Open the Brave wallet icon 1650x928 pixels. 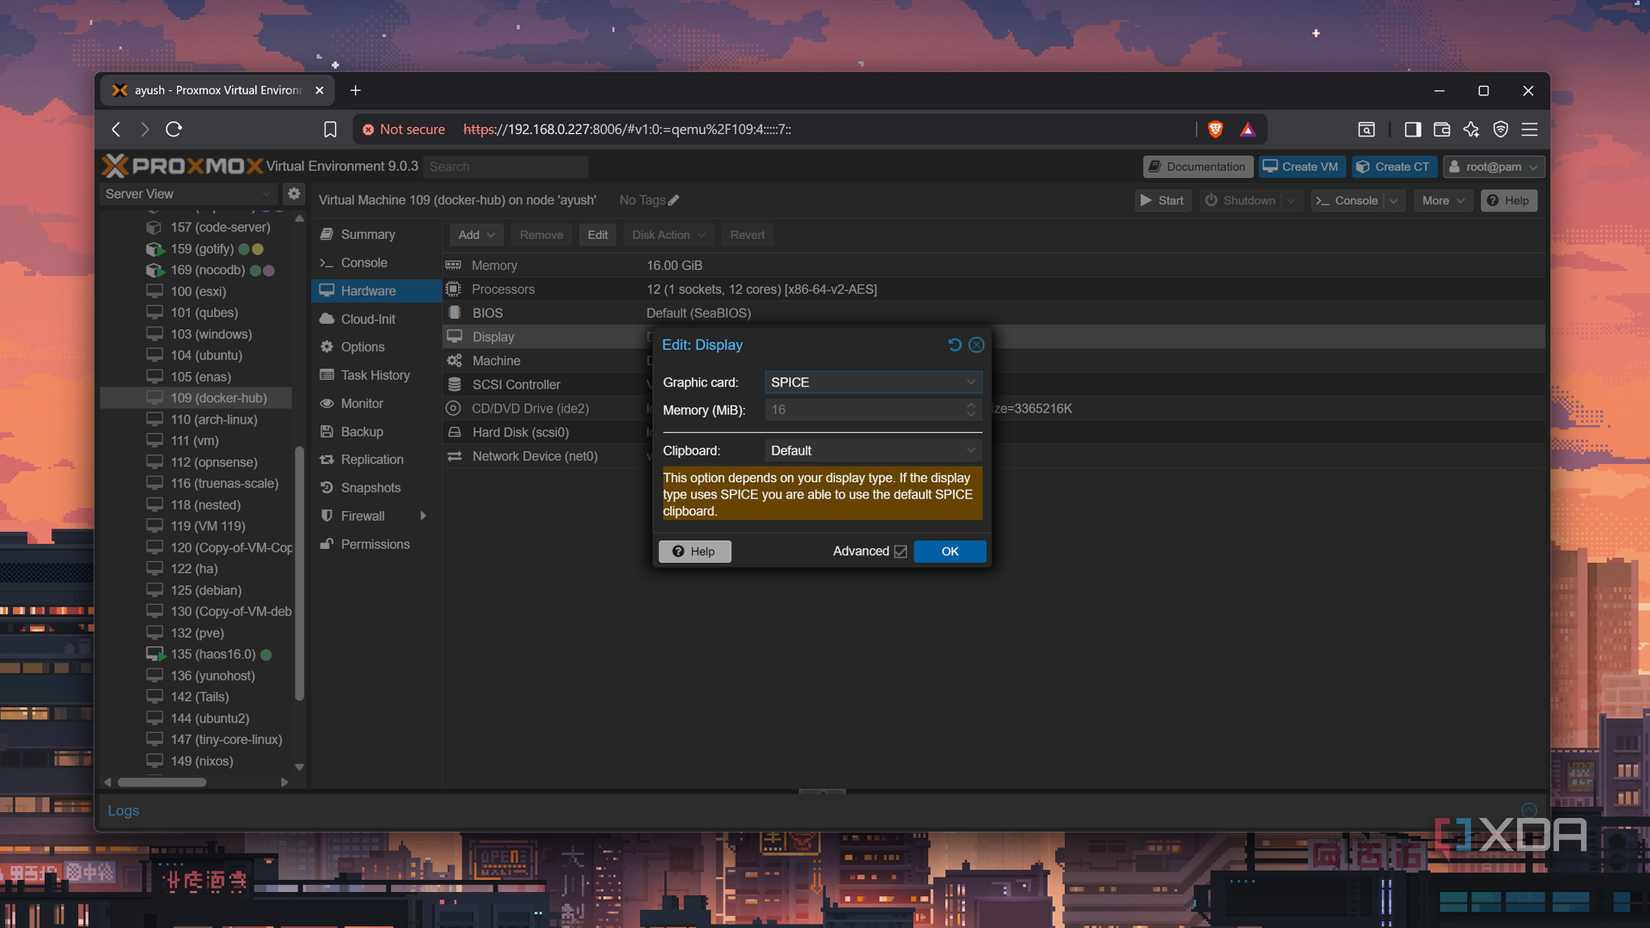pyautogui.click(x=1441, y=129)
